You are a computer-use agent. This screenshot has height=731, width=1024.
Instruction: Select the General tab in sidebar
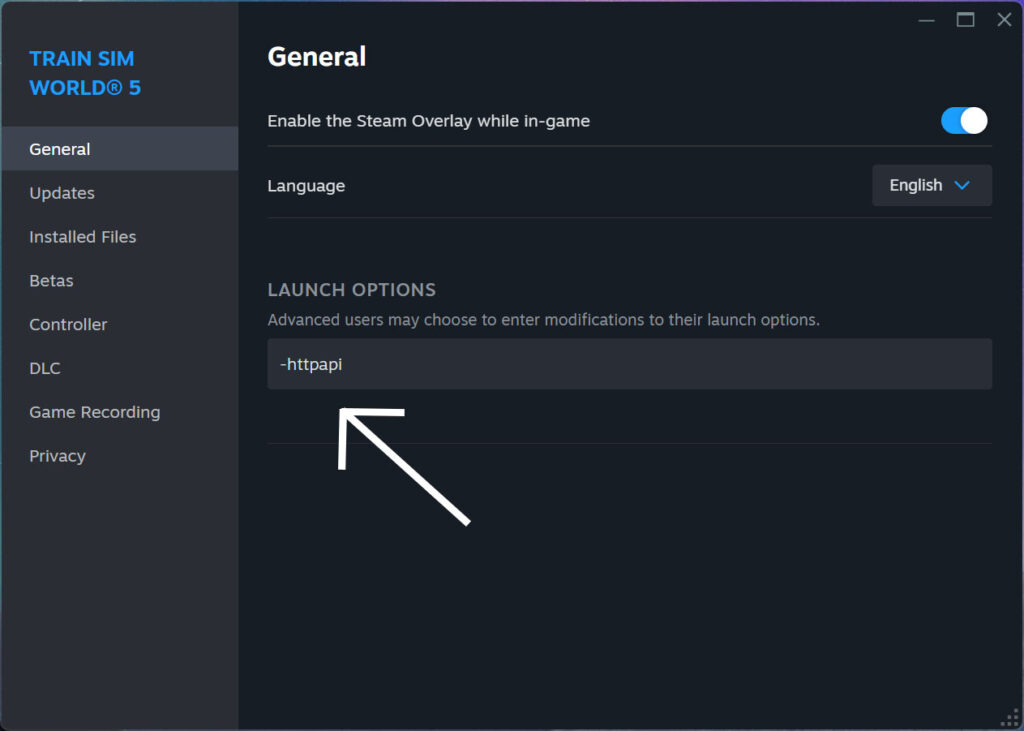120,149
